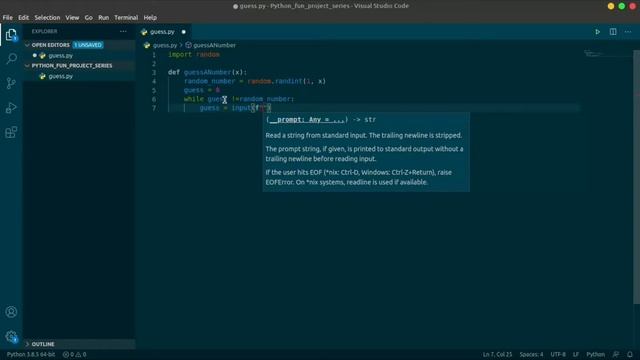Run Python file with play button
Screen dimensions: 640x360
coord(598,32)
